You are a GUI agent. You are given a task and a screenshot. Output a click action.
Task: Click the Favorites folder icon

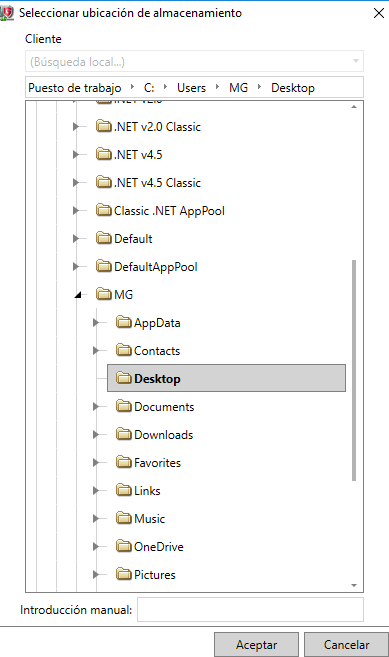point(124,463)
